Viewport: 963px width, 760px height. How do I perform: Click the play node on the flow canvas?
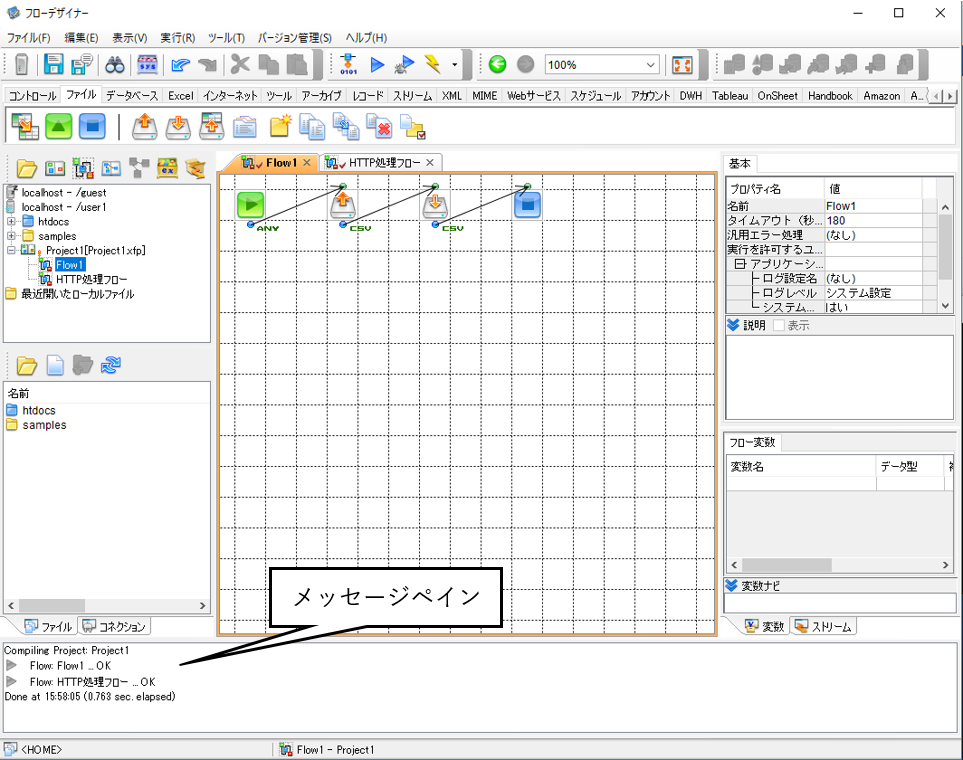tap(251, 205)
